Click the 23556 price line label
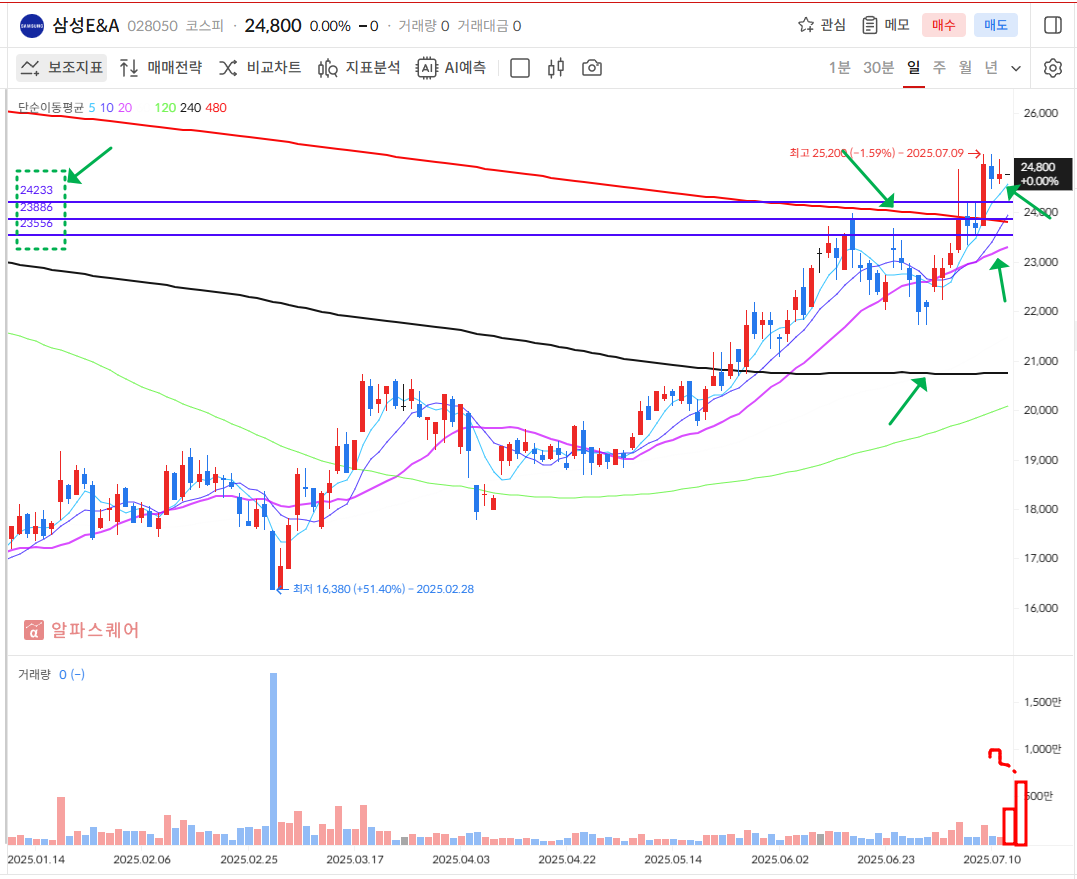1077x879 pixels. (x=36, y=223)
